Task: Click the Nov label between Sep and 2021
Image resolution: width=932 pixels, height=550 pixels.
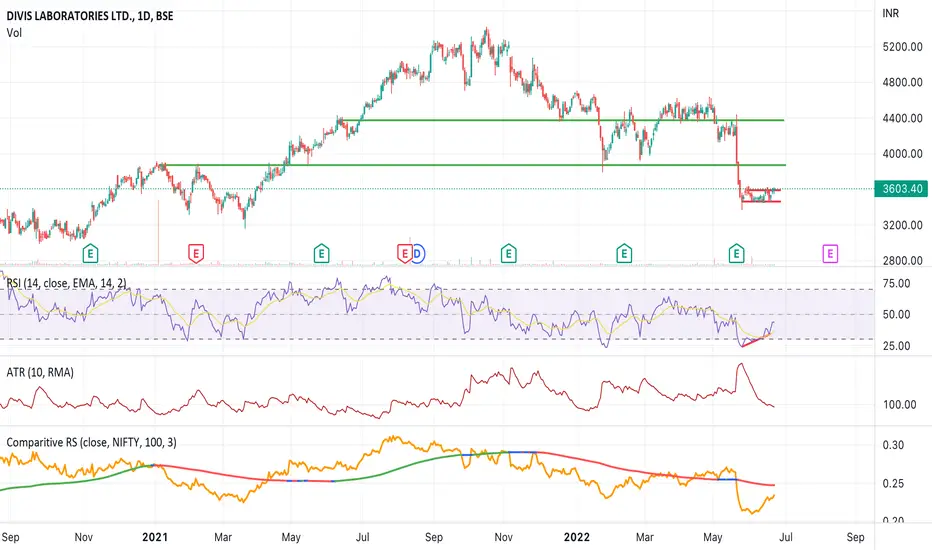Action: (83, 537)
